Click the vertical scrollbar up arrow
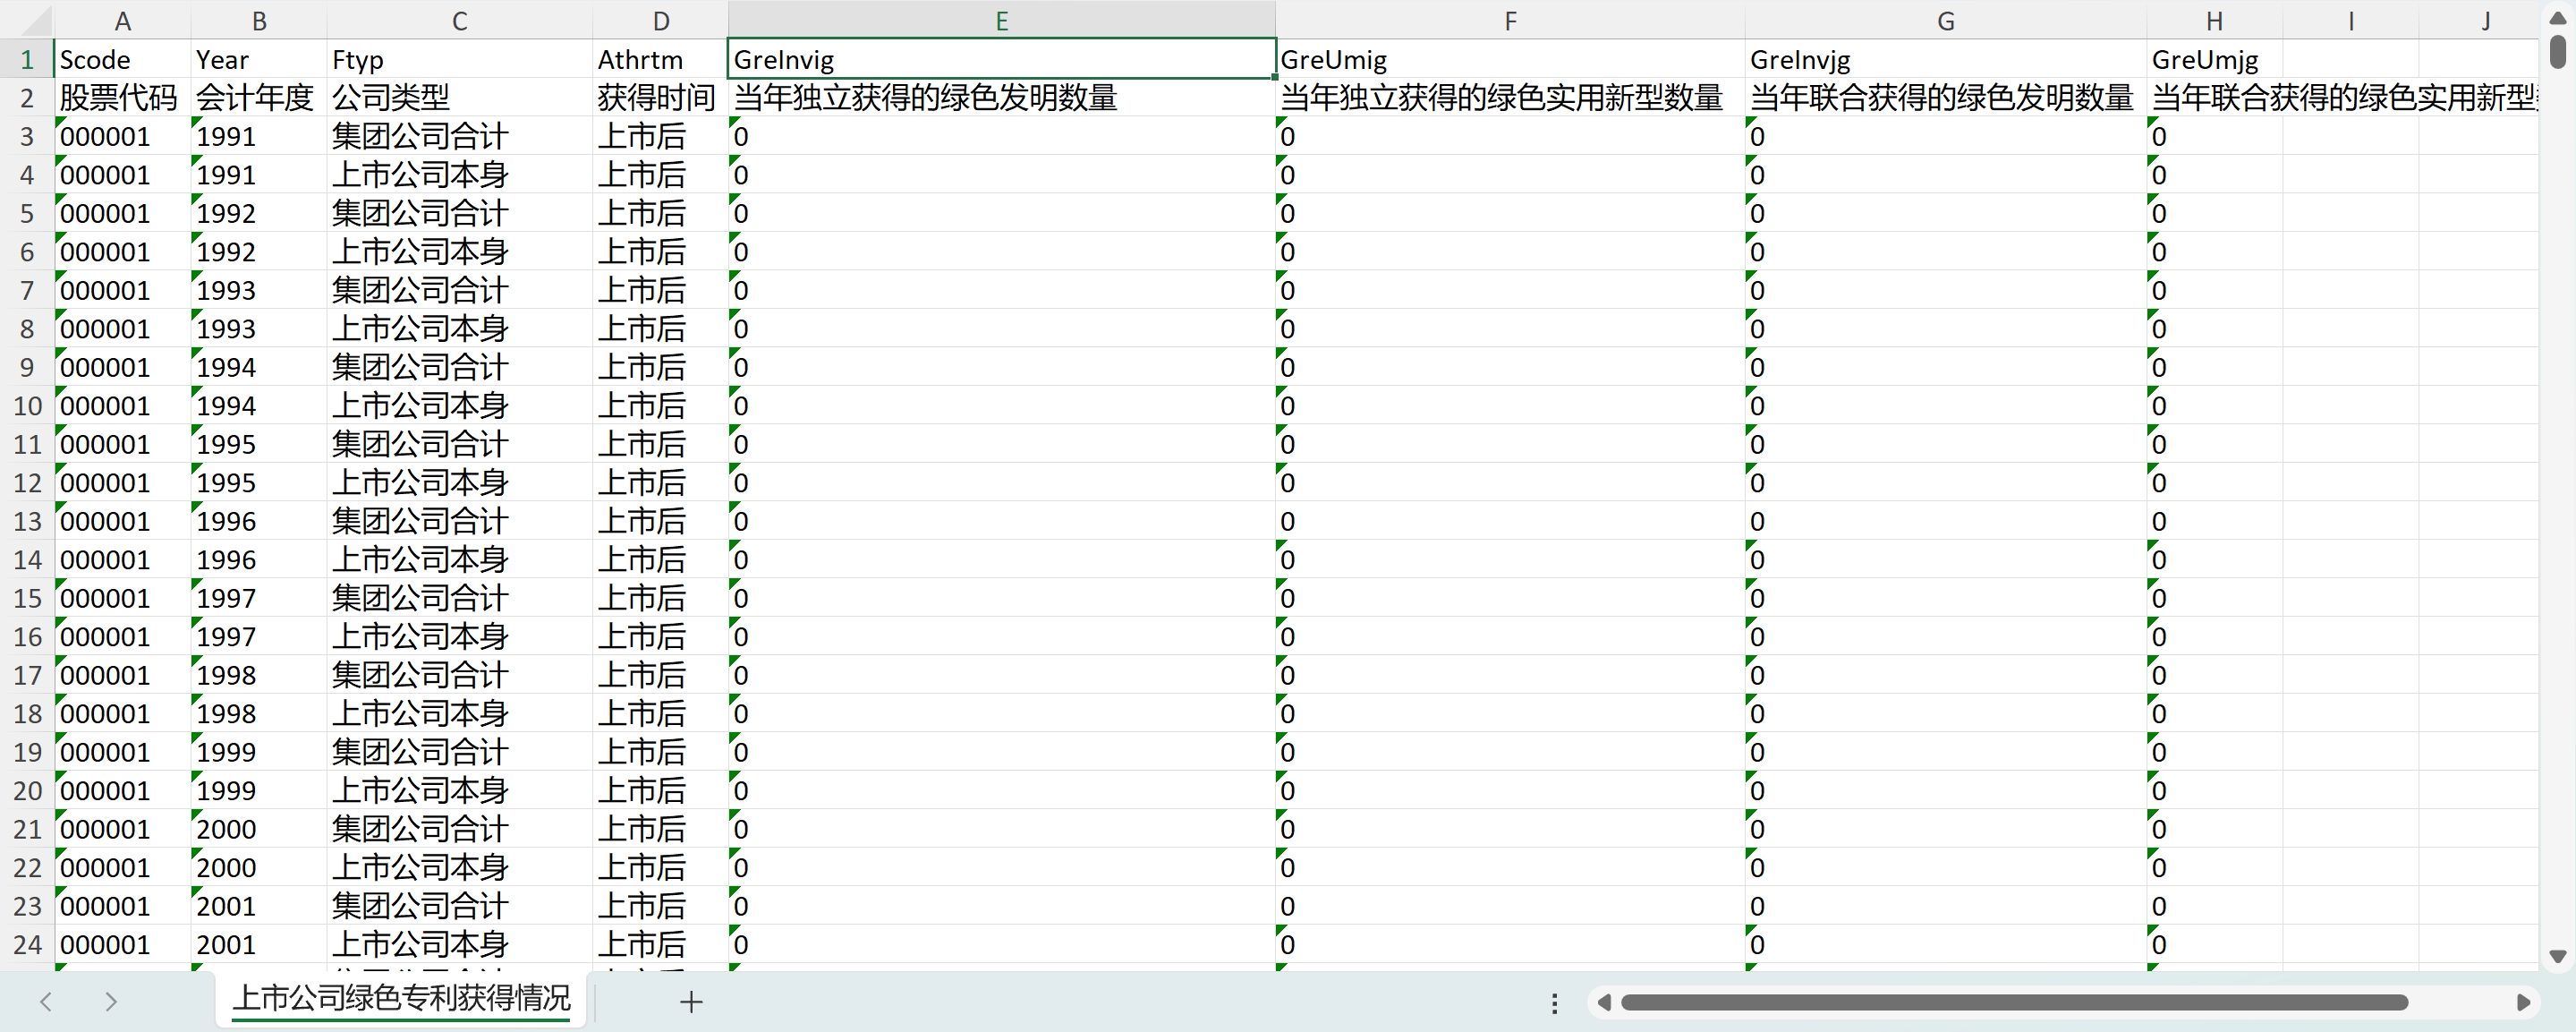This screenshot has height=1032, width=2576. coord(2557,19)
